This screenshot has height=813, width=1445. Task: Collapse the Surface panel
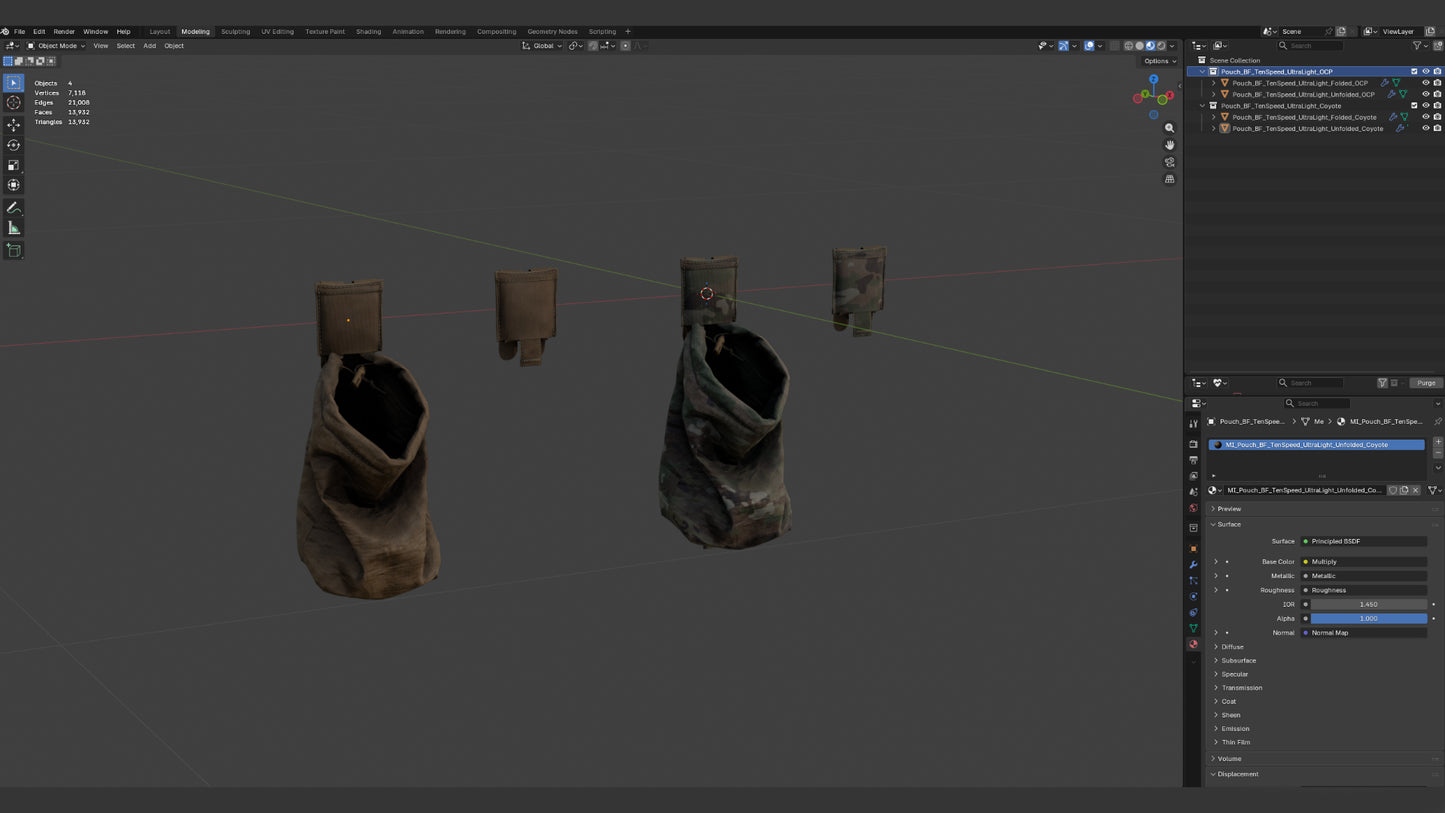point(1228,524)
